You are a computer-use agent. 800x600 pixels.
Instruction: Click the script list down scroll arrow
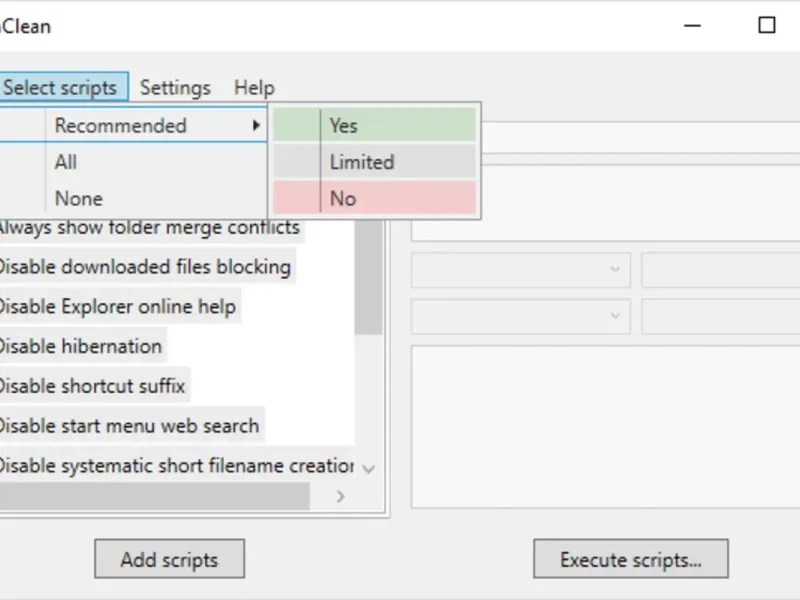[x=368, y=468]
